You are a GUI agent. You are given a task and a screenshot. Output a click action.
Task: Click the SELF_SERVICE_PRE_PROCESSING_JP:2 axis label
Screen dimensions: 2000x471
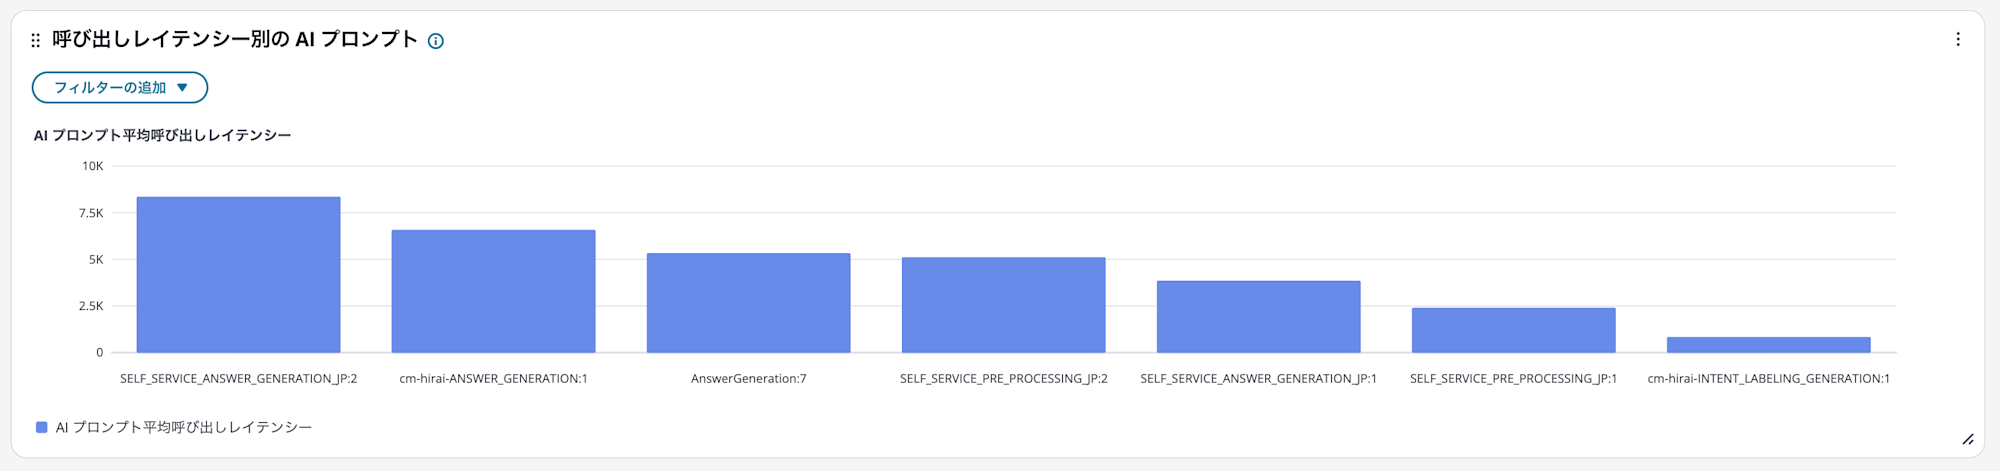1003,379
